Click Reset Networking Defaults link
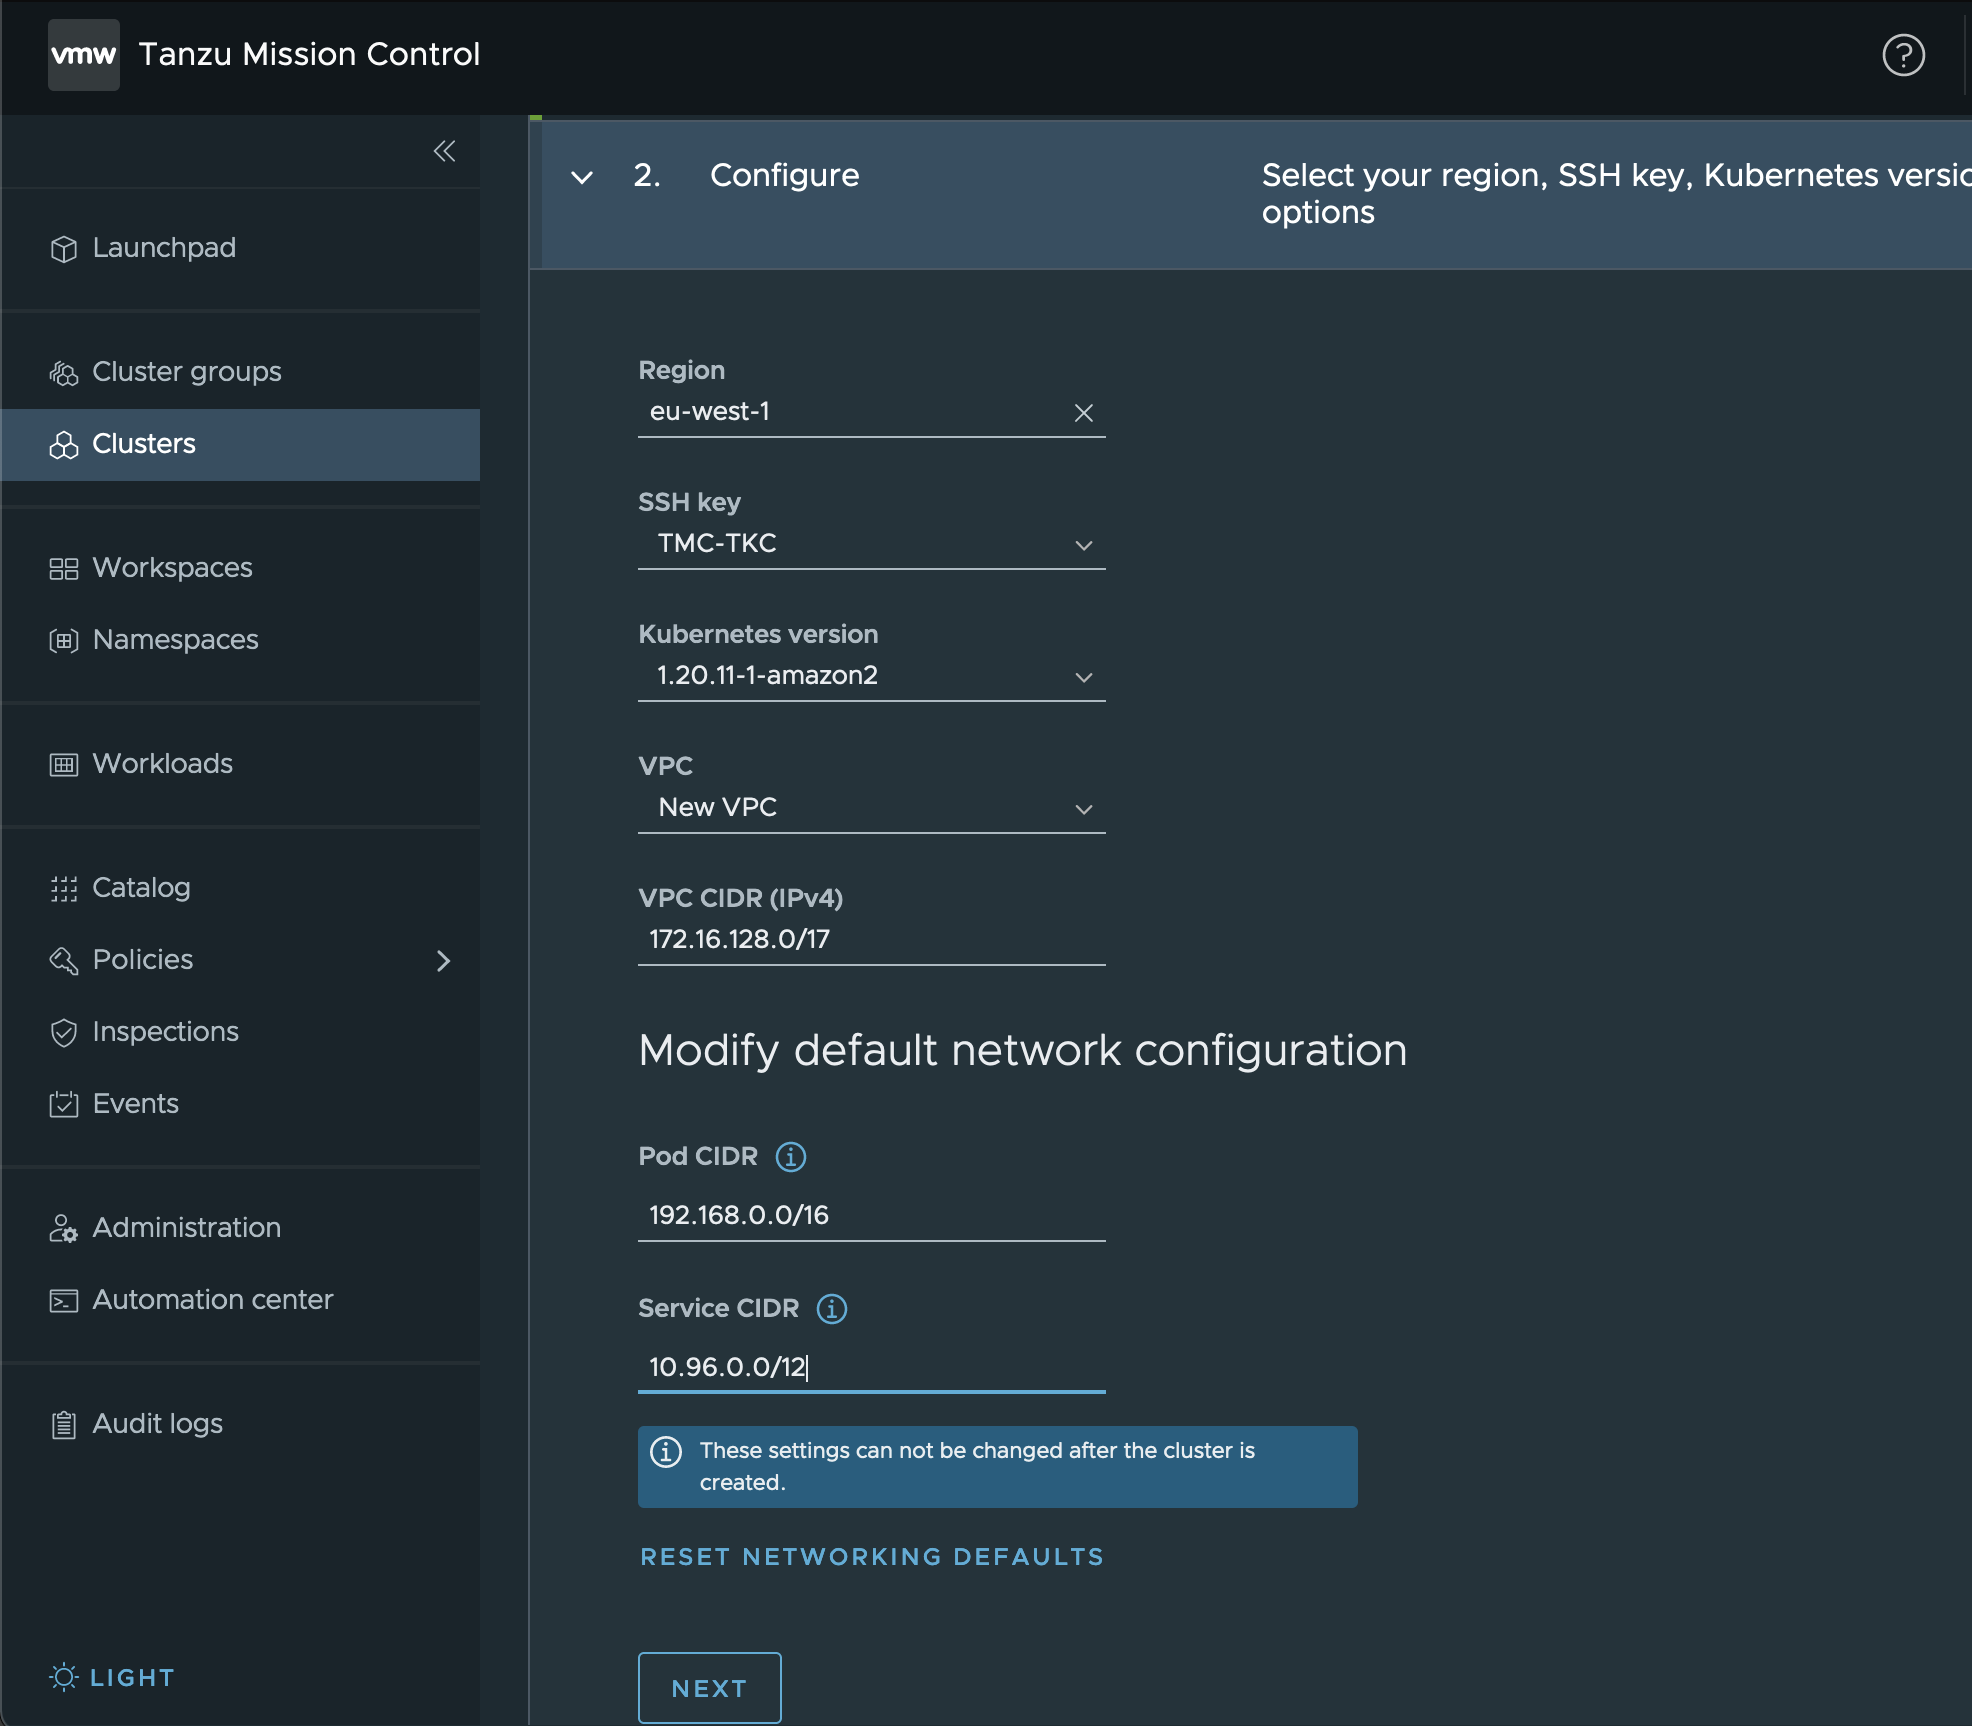This screenshot has width=1972, height=1726. [x=872, y=1557]
